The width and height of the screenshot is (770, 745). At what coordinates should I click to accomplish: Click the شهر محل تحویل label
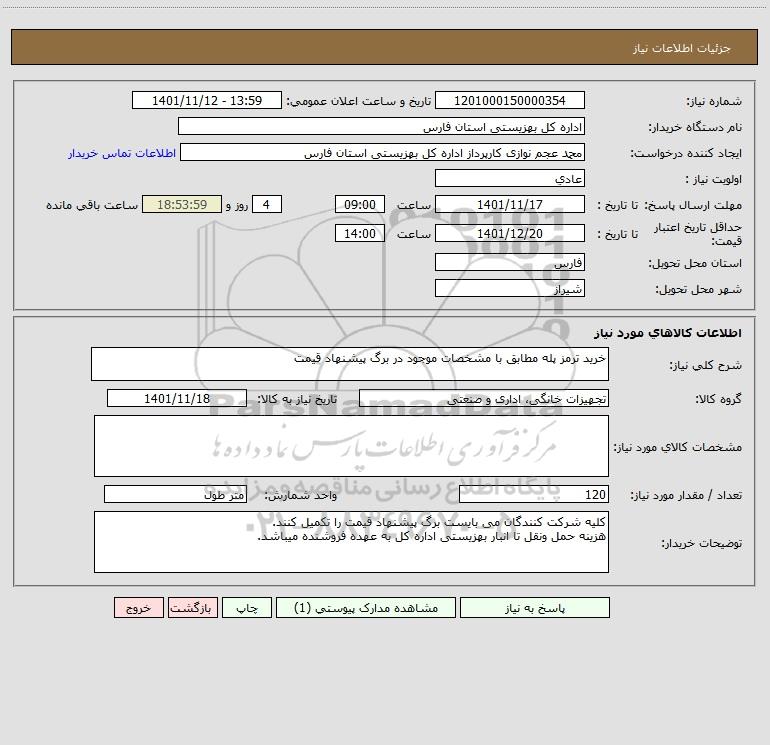click(x=699, y=289)
